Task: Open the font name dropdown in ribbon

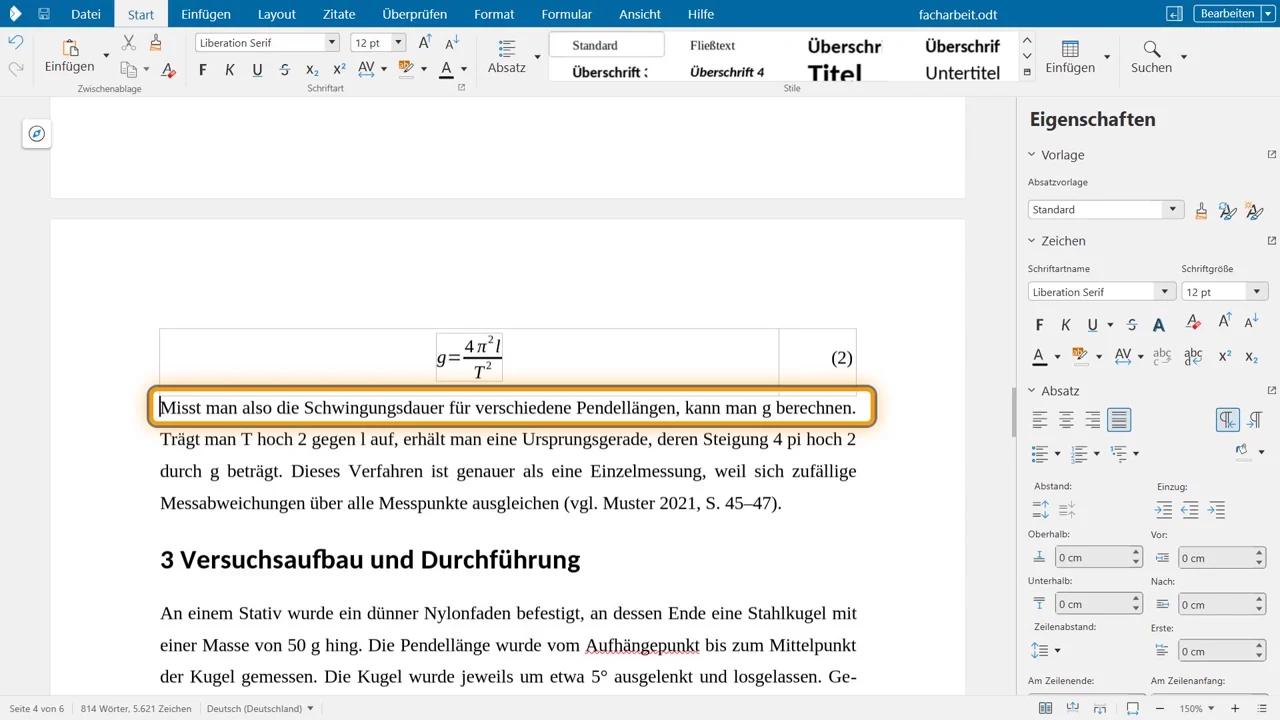Action: 332,42
